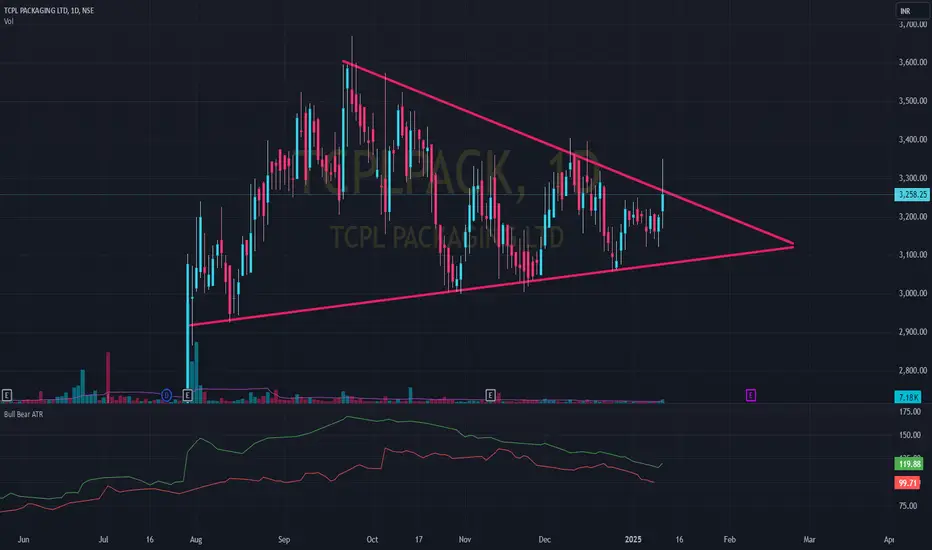
Task: Click the 3,000.00 price axis label
Action: 912,293
